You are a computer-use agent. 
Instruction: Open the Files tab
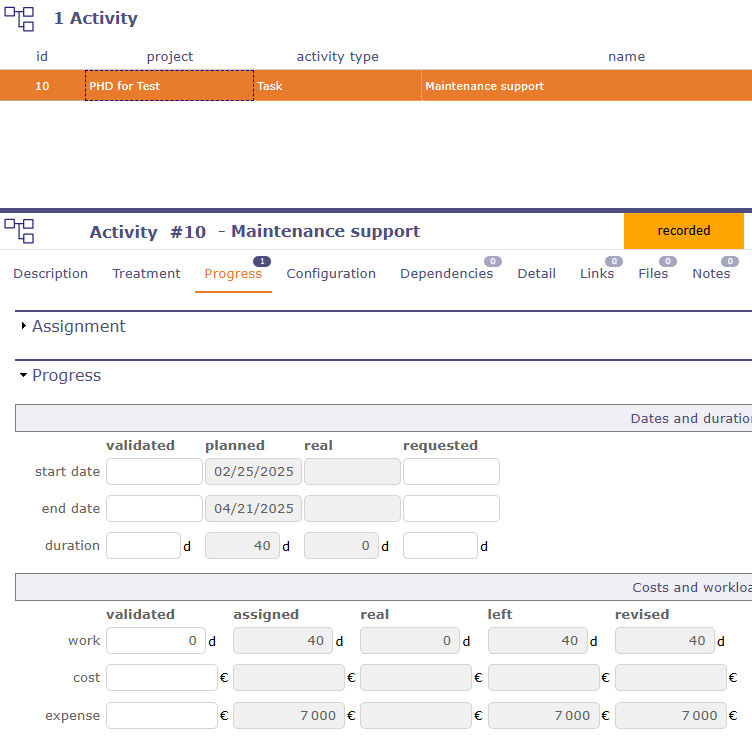[653, 273]
